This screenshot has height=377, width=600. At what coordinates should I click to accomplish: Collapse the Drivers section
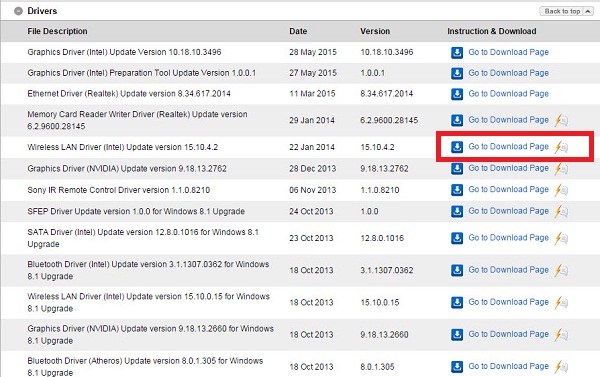tap(18, 11)
